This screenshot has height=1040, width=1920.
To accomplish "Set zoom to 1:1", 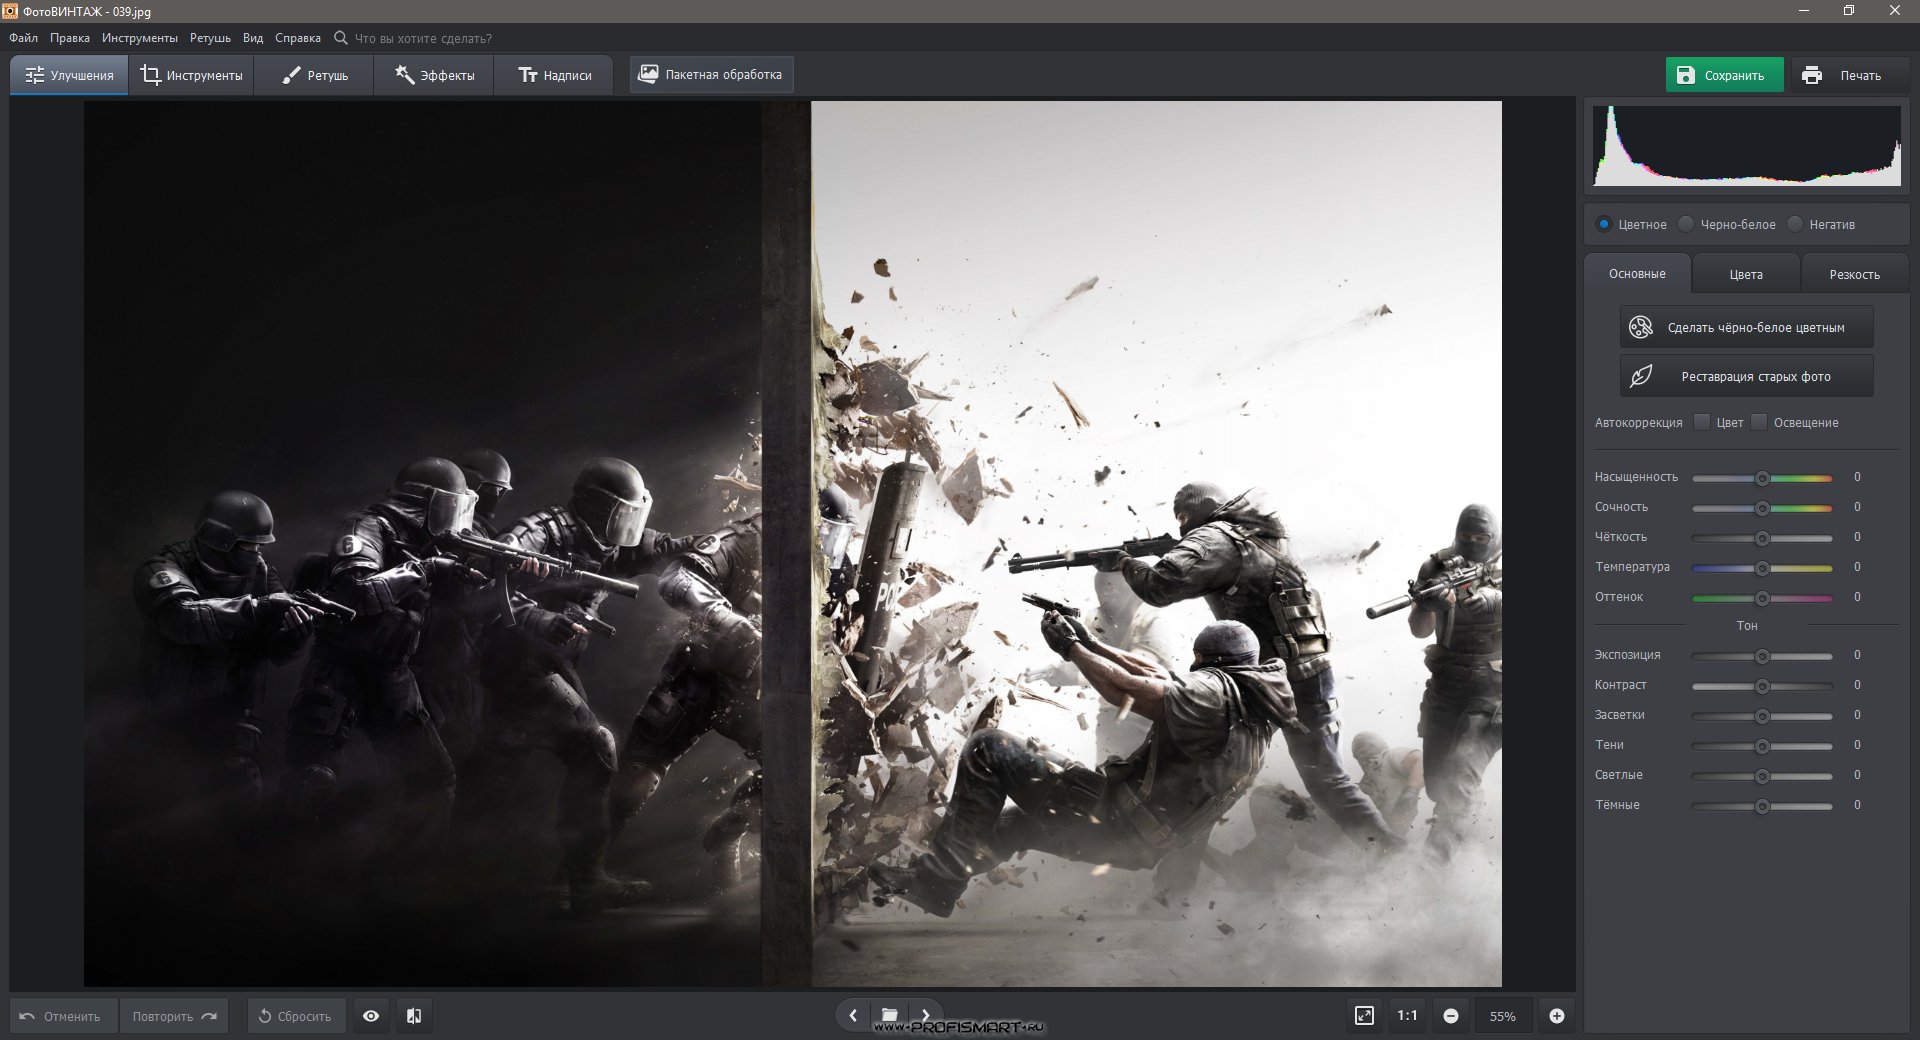I will [x=1407, y=1016].
